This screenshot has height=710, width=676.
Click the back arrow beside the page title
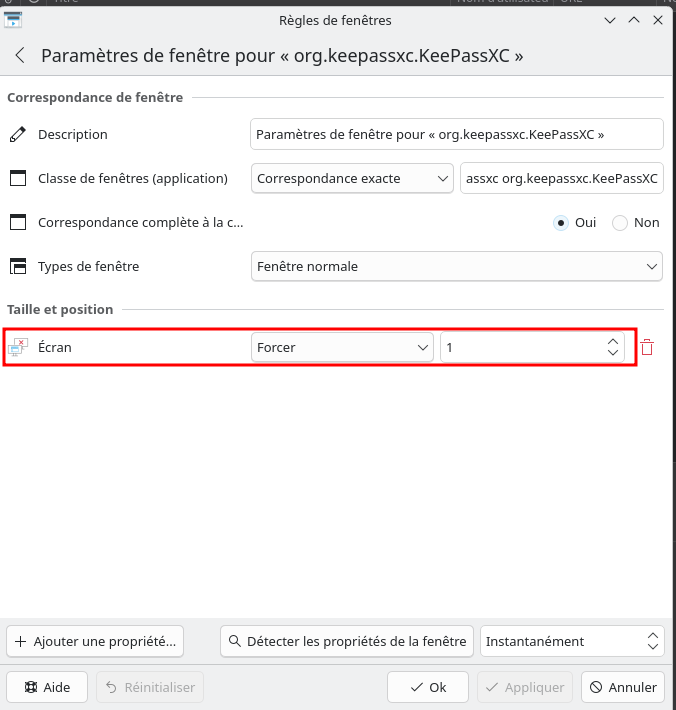19,56
